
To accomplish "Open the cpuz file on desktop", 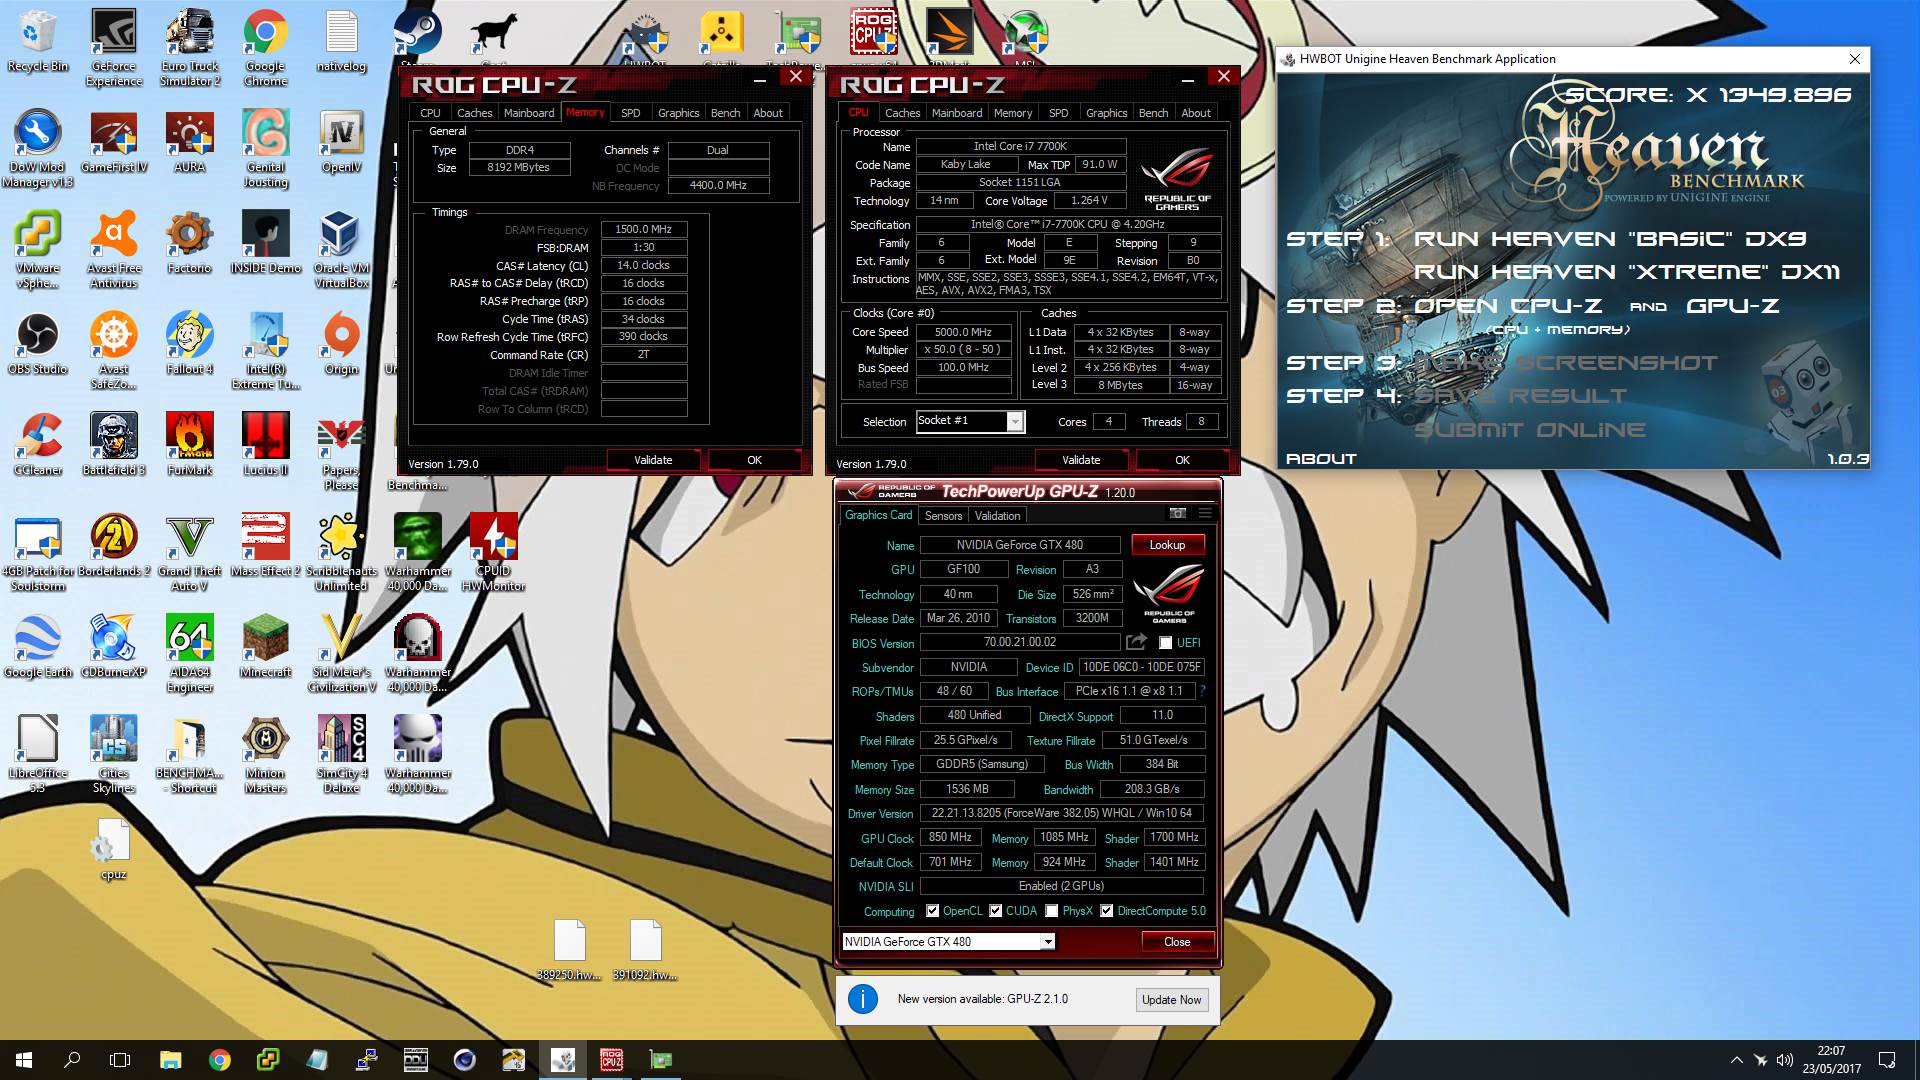I will (114, 849).
